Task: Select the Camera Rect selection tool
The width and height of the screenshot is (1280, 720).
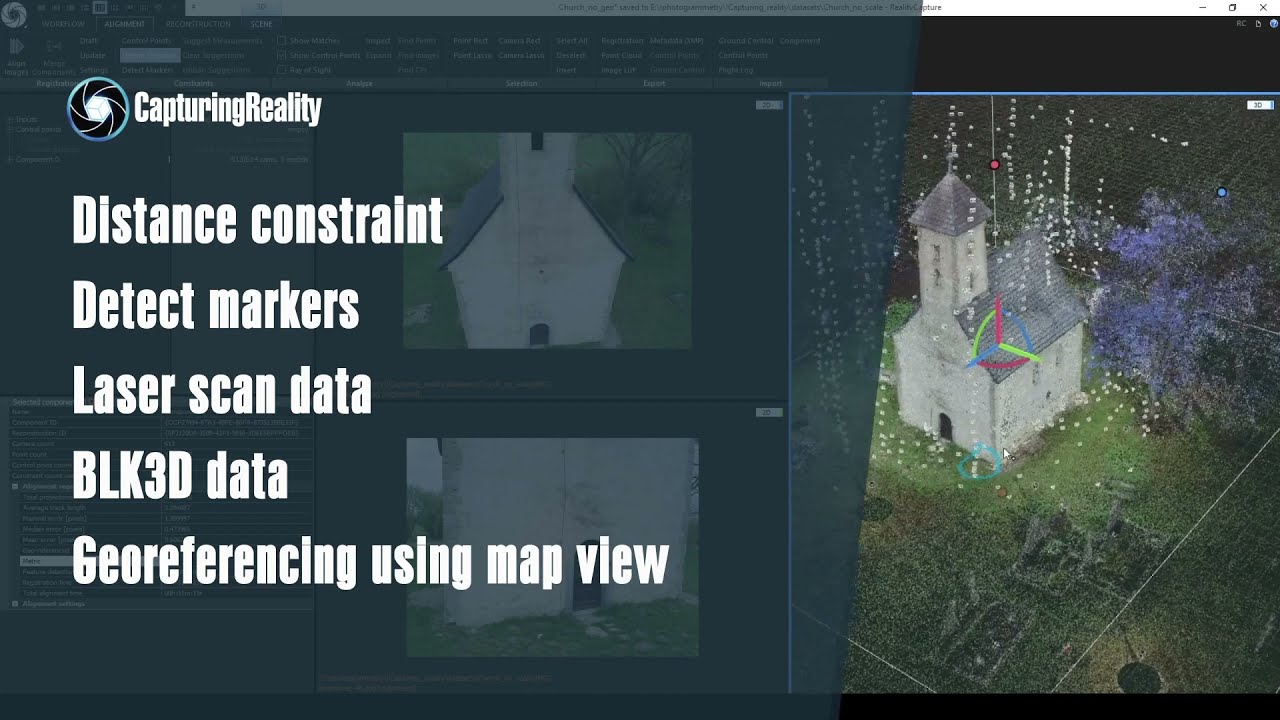Action: coord(519,41)
